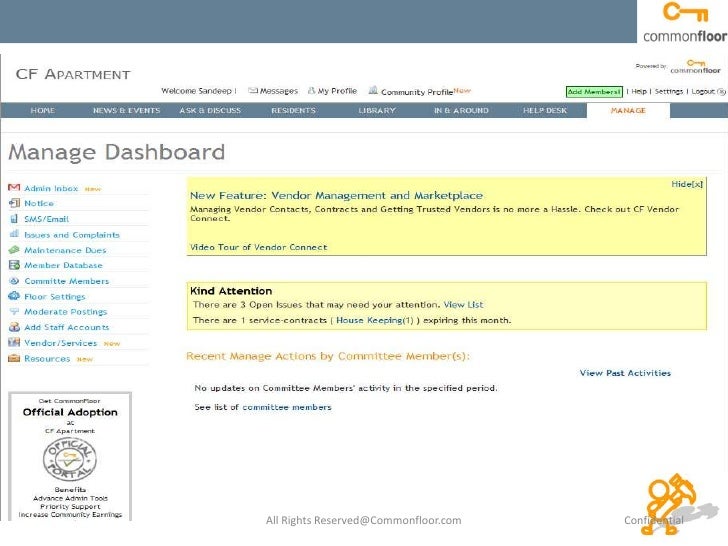
Task: Open Issues and Complaints link
Action: (x=72, y=235)
